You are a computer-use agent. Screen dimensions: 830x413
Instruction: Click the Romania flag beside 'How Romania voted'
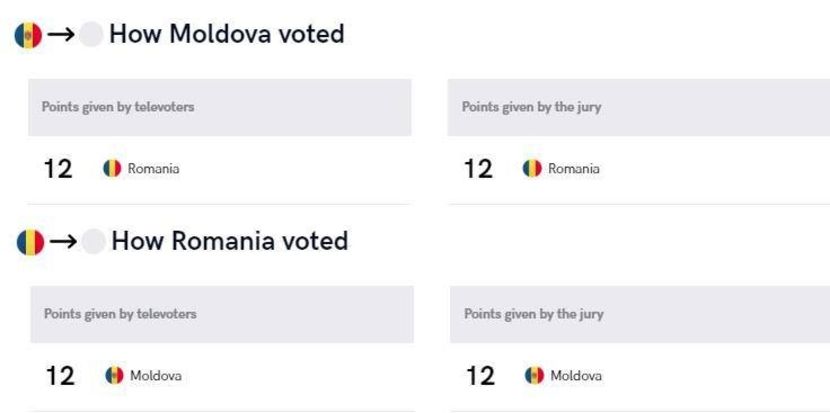(30, 242)
